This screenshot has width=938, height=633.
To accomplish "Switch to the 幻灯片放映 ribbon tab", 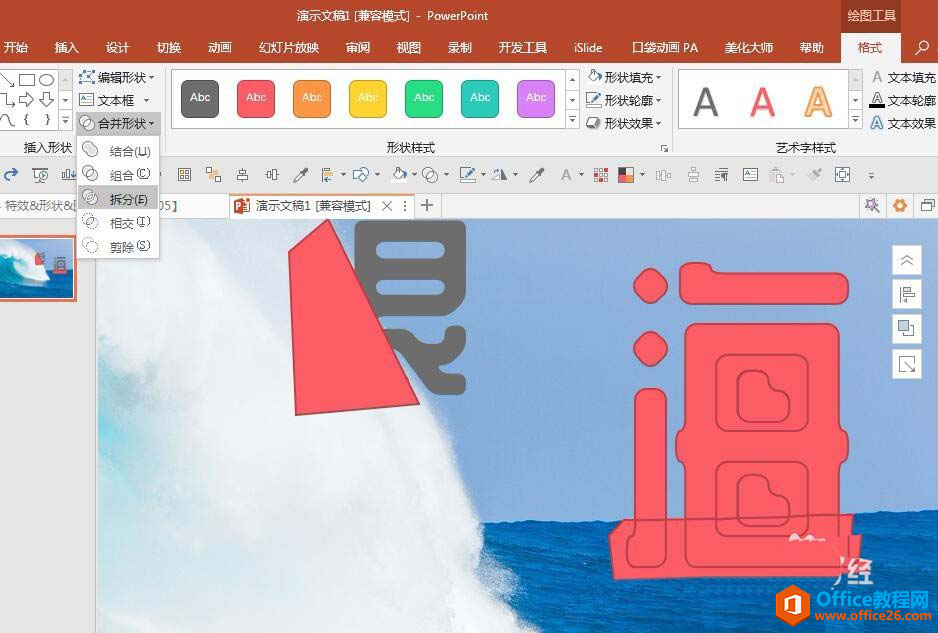I will (289, 47).
